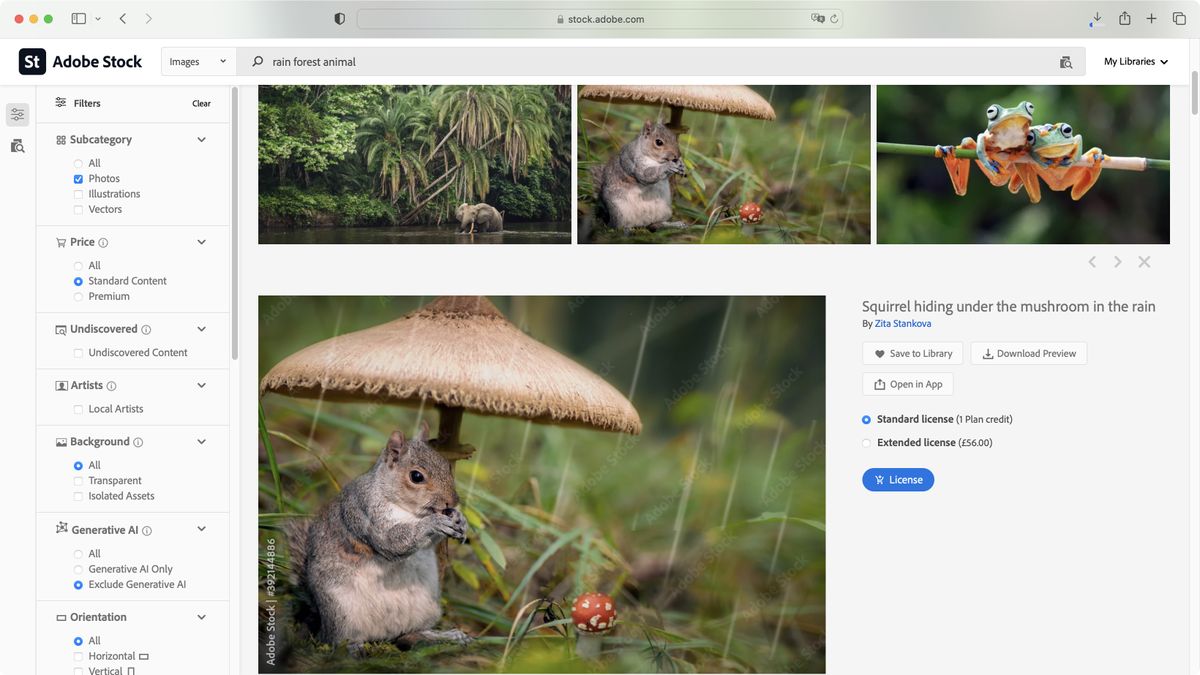Image resolution: width=1200 pixels, height=675 pixels.
Task: Click the Filters icon in the left sidebar
Action: pyautogui.click(x=17, y=114)
